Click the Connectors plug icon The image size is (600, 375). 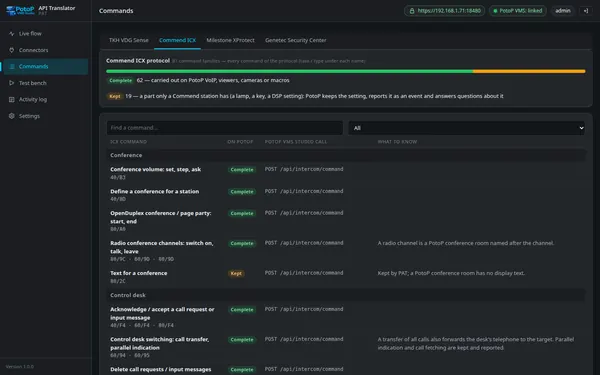(x=11, y=50)
